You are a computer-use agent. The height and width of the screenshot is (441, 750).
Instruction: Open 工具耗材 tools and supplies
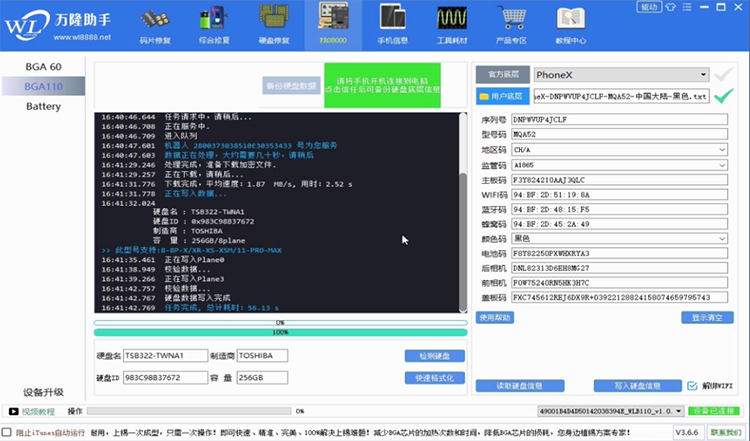(452, 25)
